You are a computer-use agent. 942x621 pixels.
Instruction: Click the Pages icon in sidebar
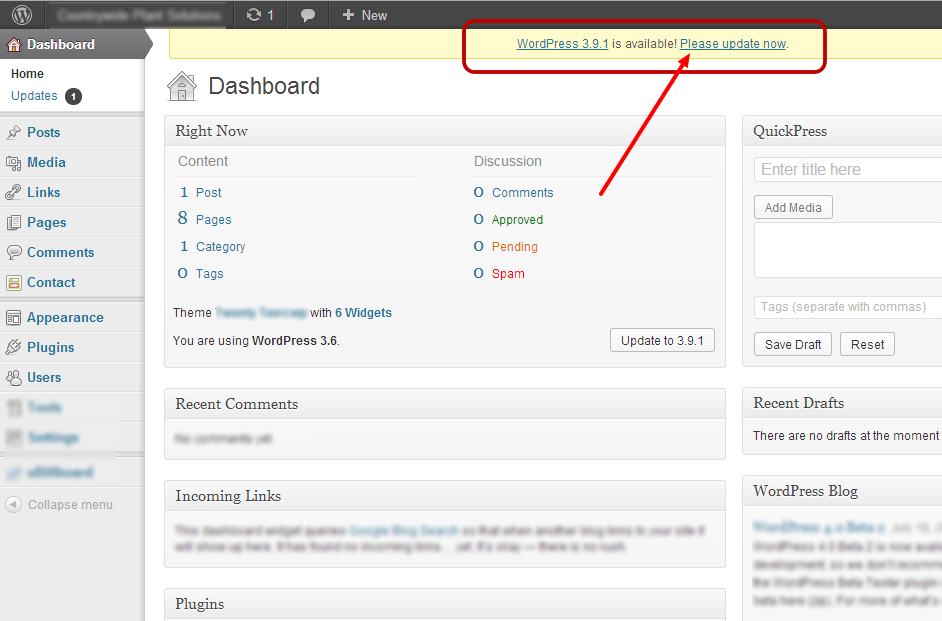point(13,222)
